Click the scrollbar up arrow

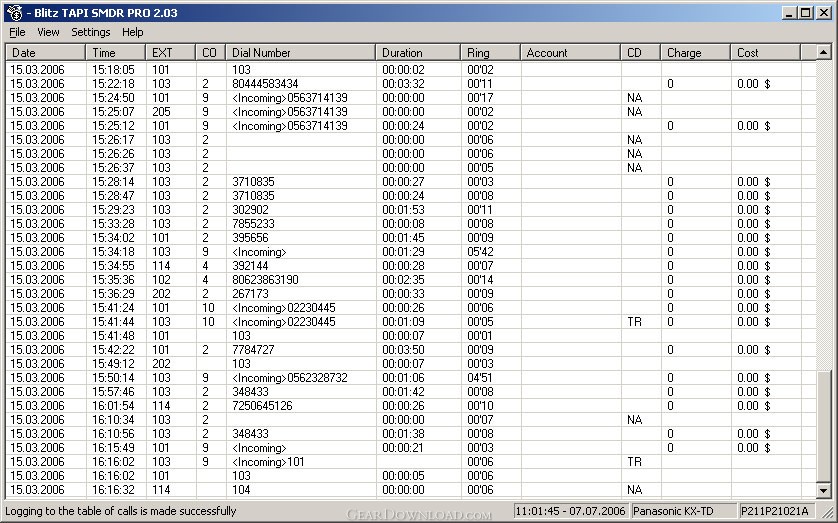point(824,52)
